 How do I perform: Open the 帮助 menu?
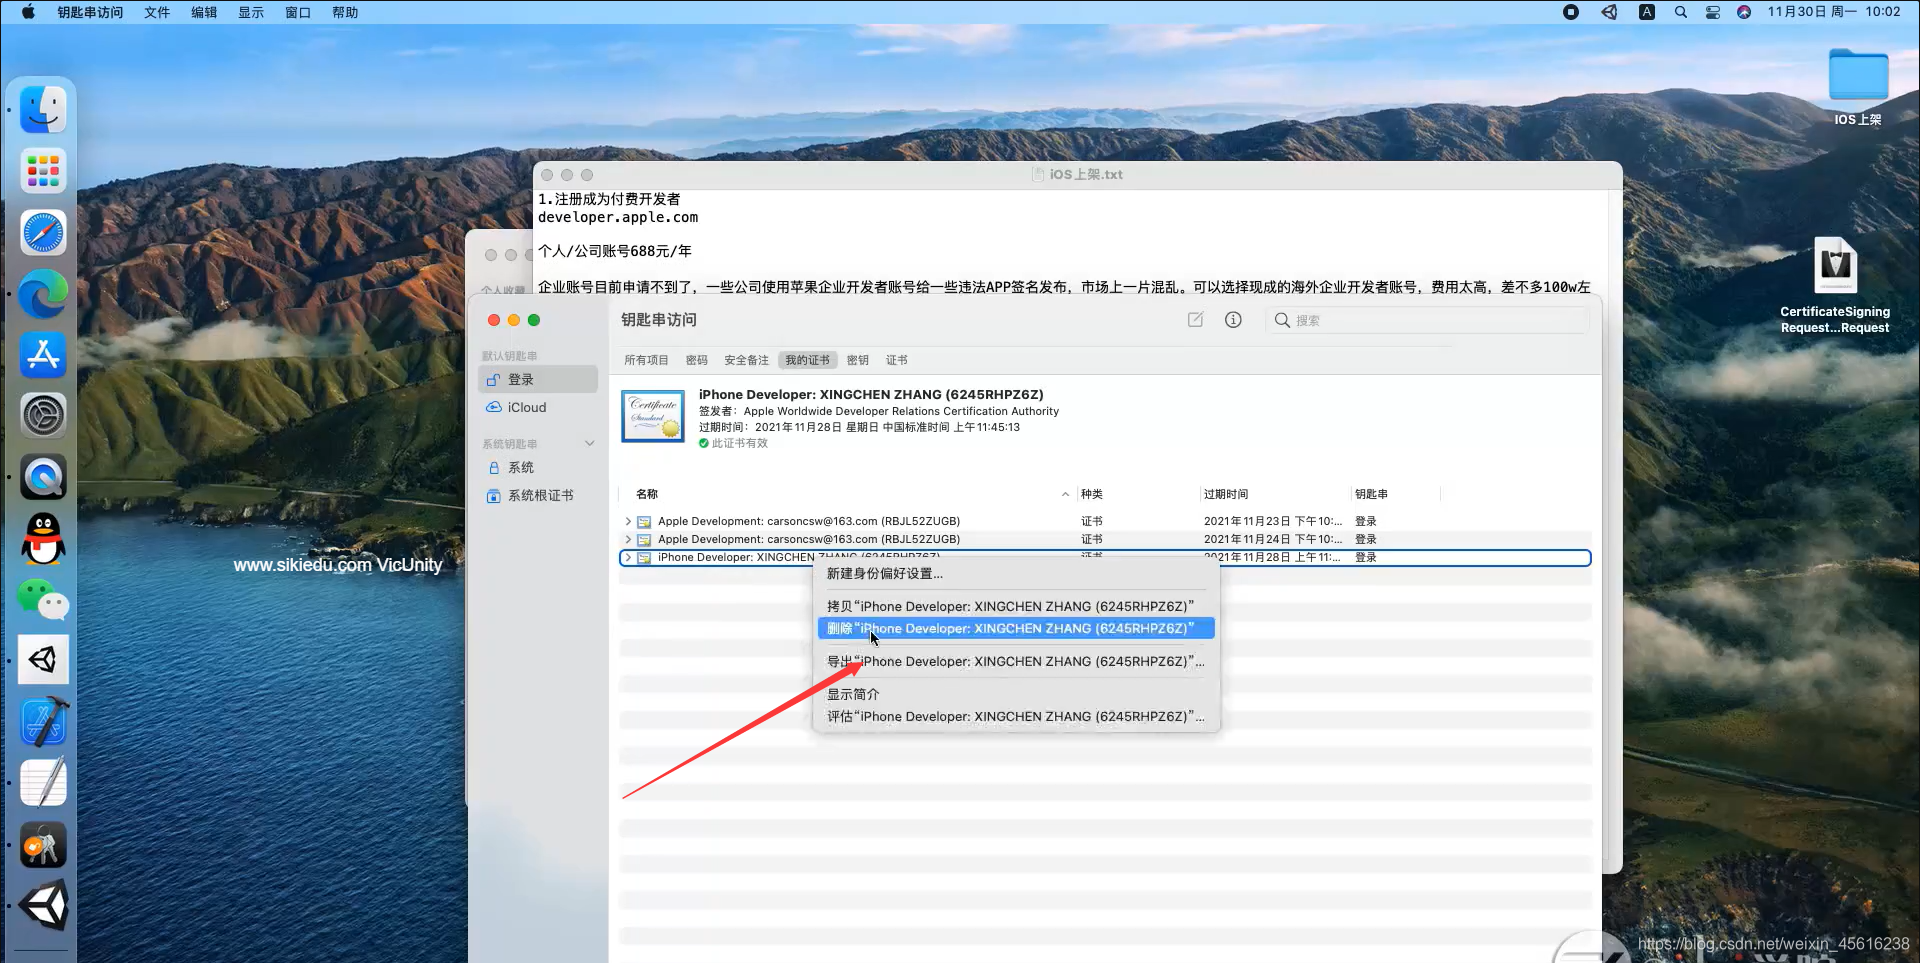(x=345, y=12)
